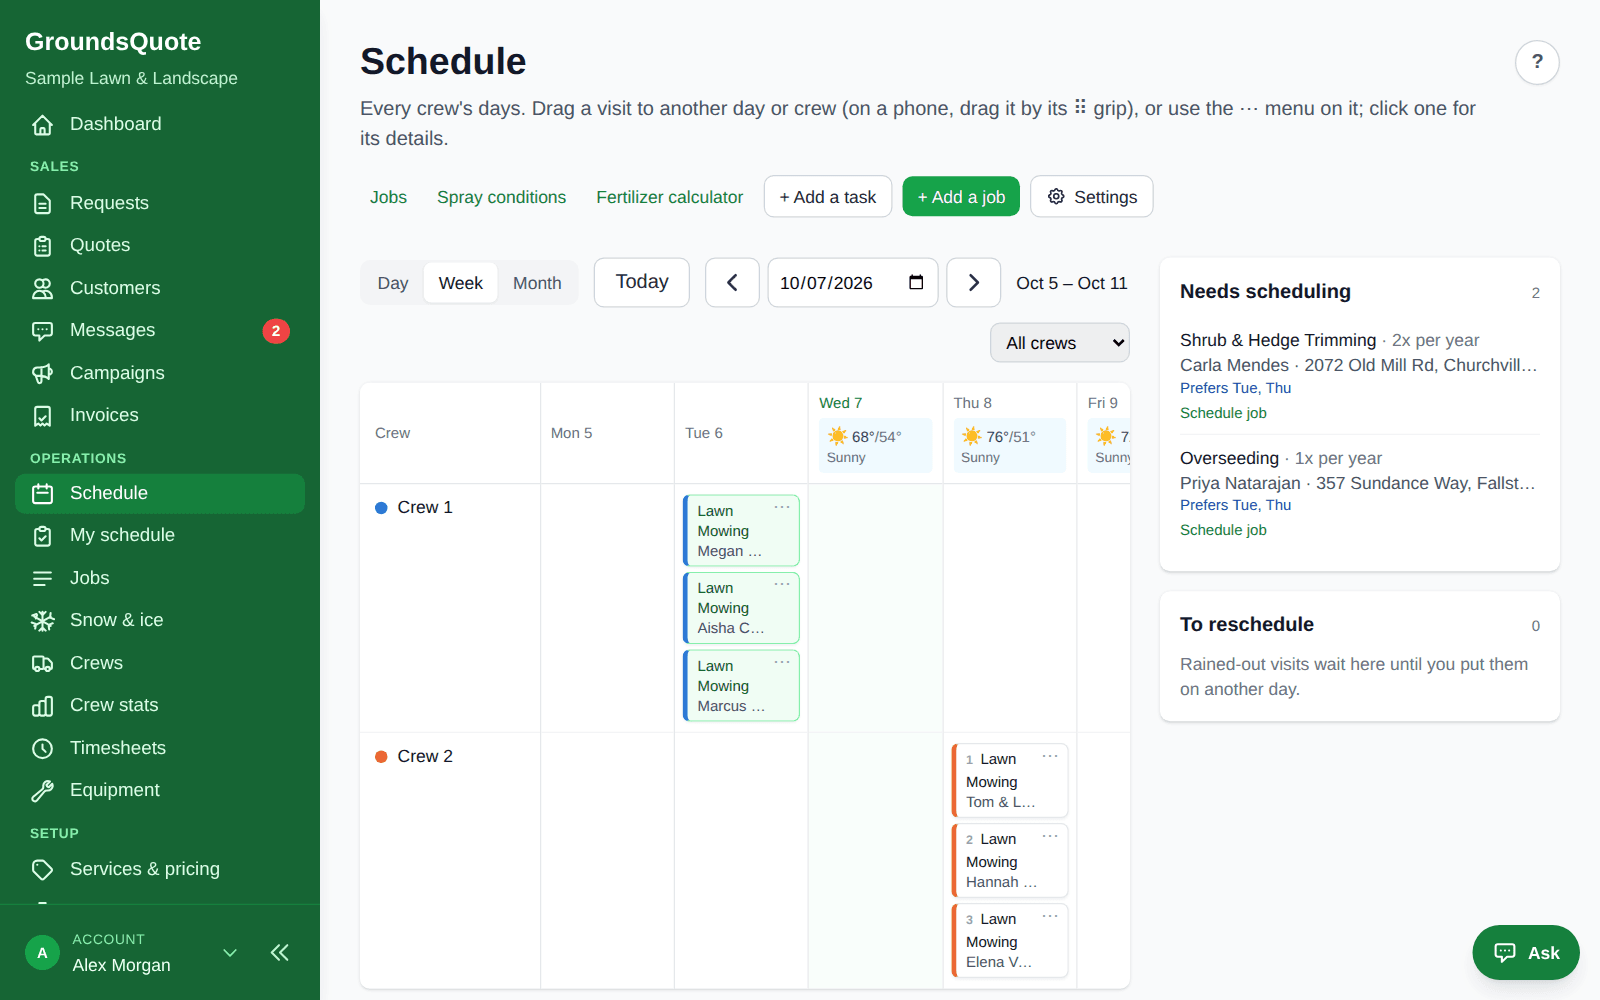Viewport: 1600px width, 1000px height.
Task: Click the Requests document icon
Action: pos(42,204)
